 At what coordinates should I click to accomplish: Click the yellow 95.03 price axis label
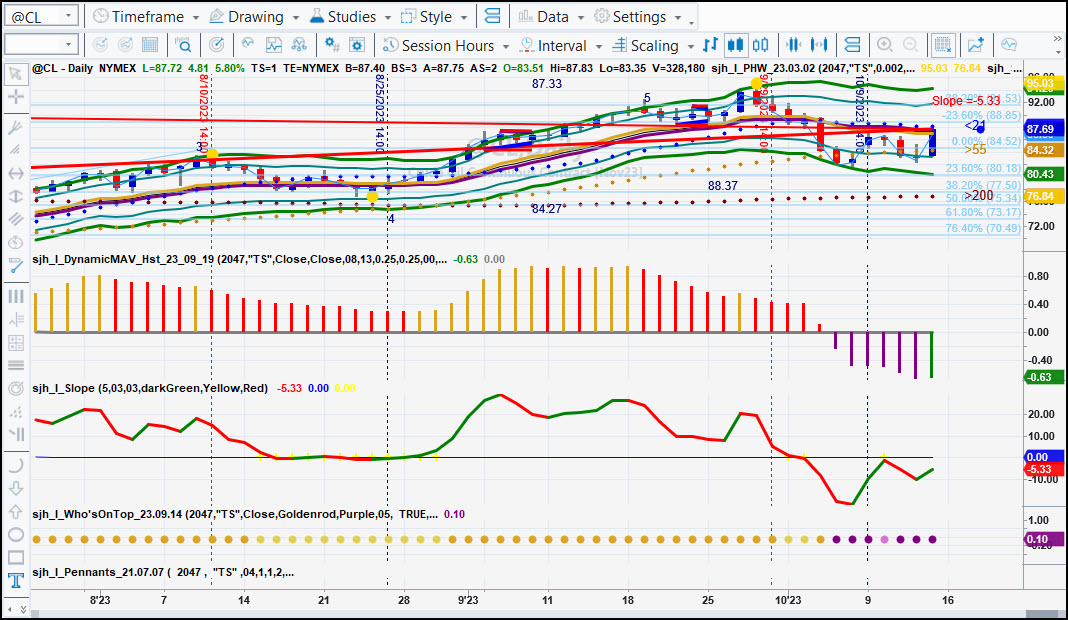point(1043,83)
